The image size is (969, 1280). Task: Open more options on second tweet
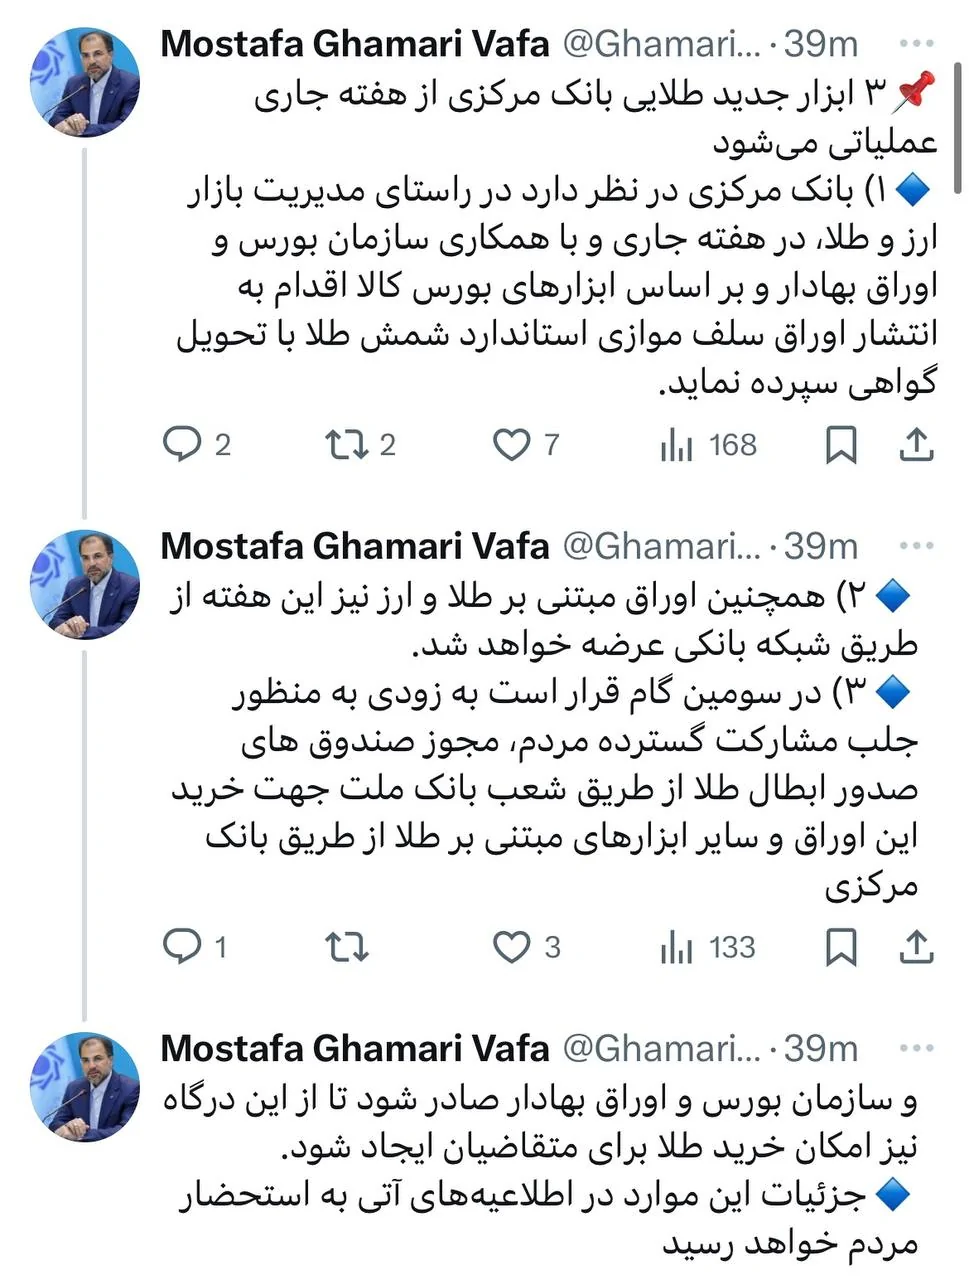(x=916, y=546)
